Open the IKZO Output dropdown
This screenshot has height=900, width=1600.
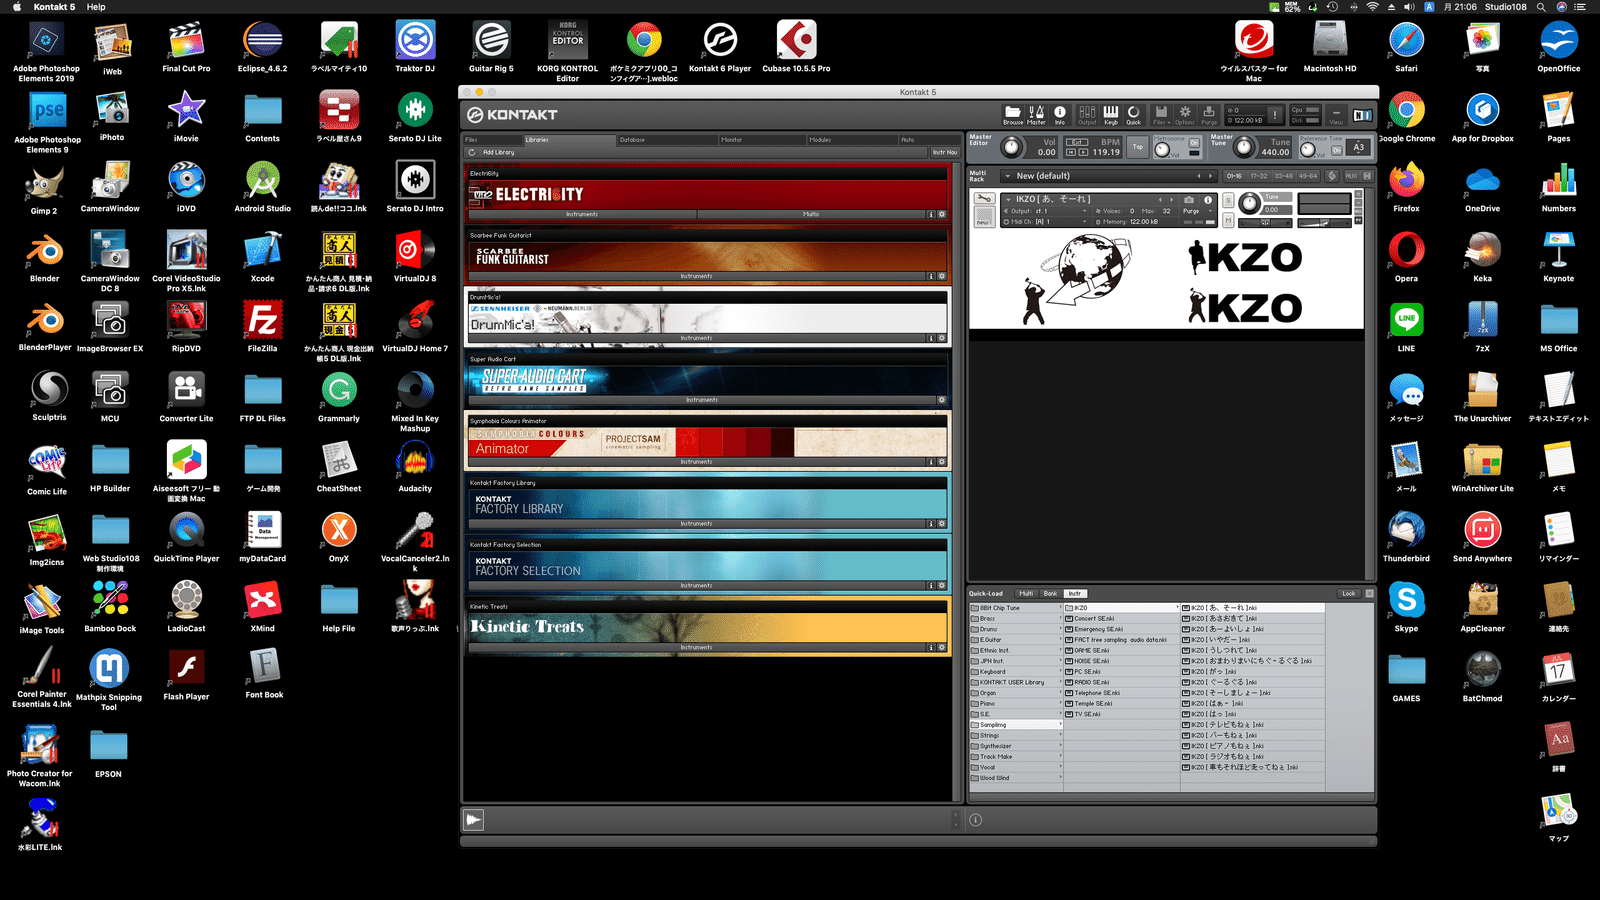pyautogui.click(x=1045, y=211)
